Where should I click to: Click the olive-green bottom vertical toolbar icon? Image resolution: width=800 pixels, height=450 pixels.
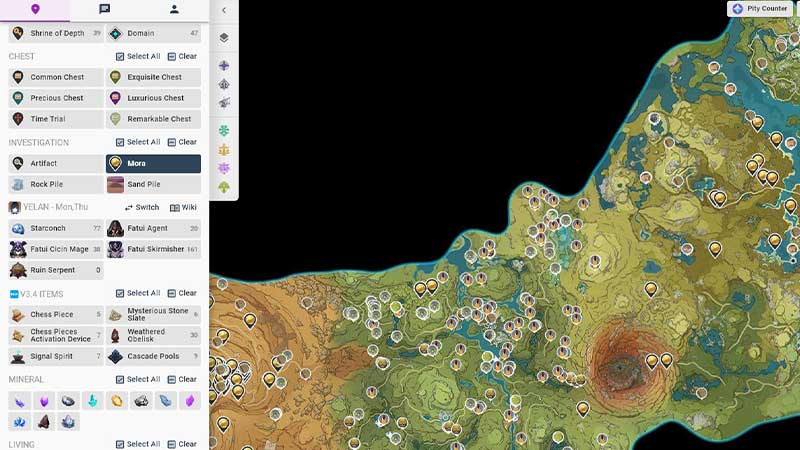[224, 187]
